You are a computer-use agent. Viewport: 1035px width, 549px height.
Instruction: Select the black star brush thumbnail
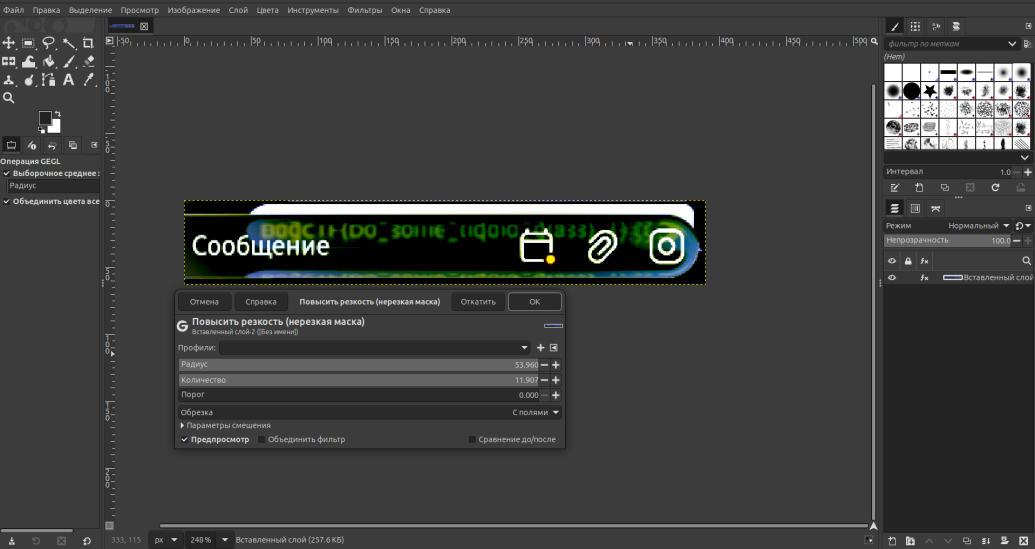point(930,90)
